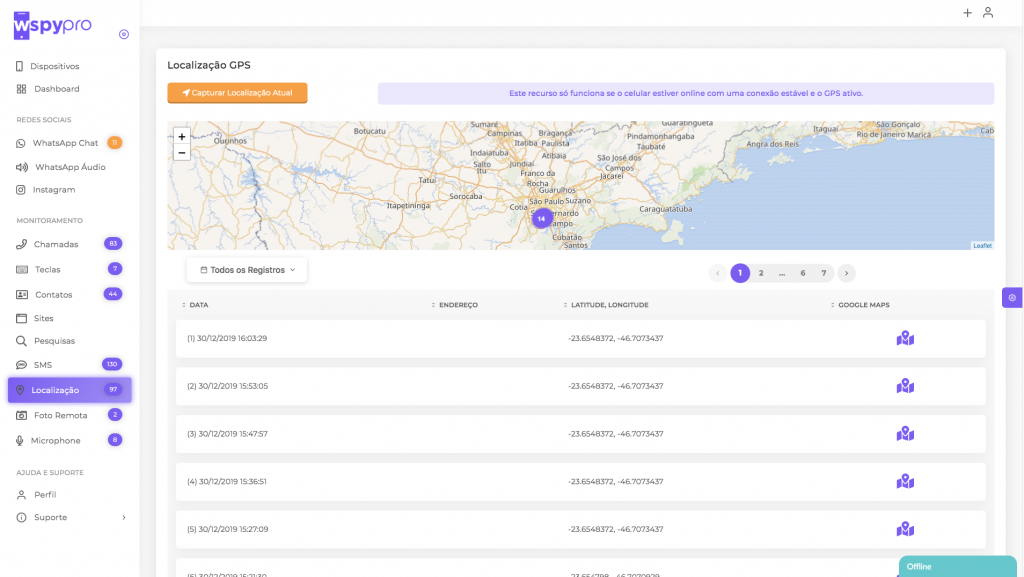Image resolution: width=1024 pixels, height=577 pixels.
Task: Click date text (1) 30/12/2019 16:03:29
Action: [x=227, y=338]
